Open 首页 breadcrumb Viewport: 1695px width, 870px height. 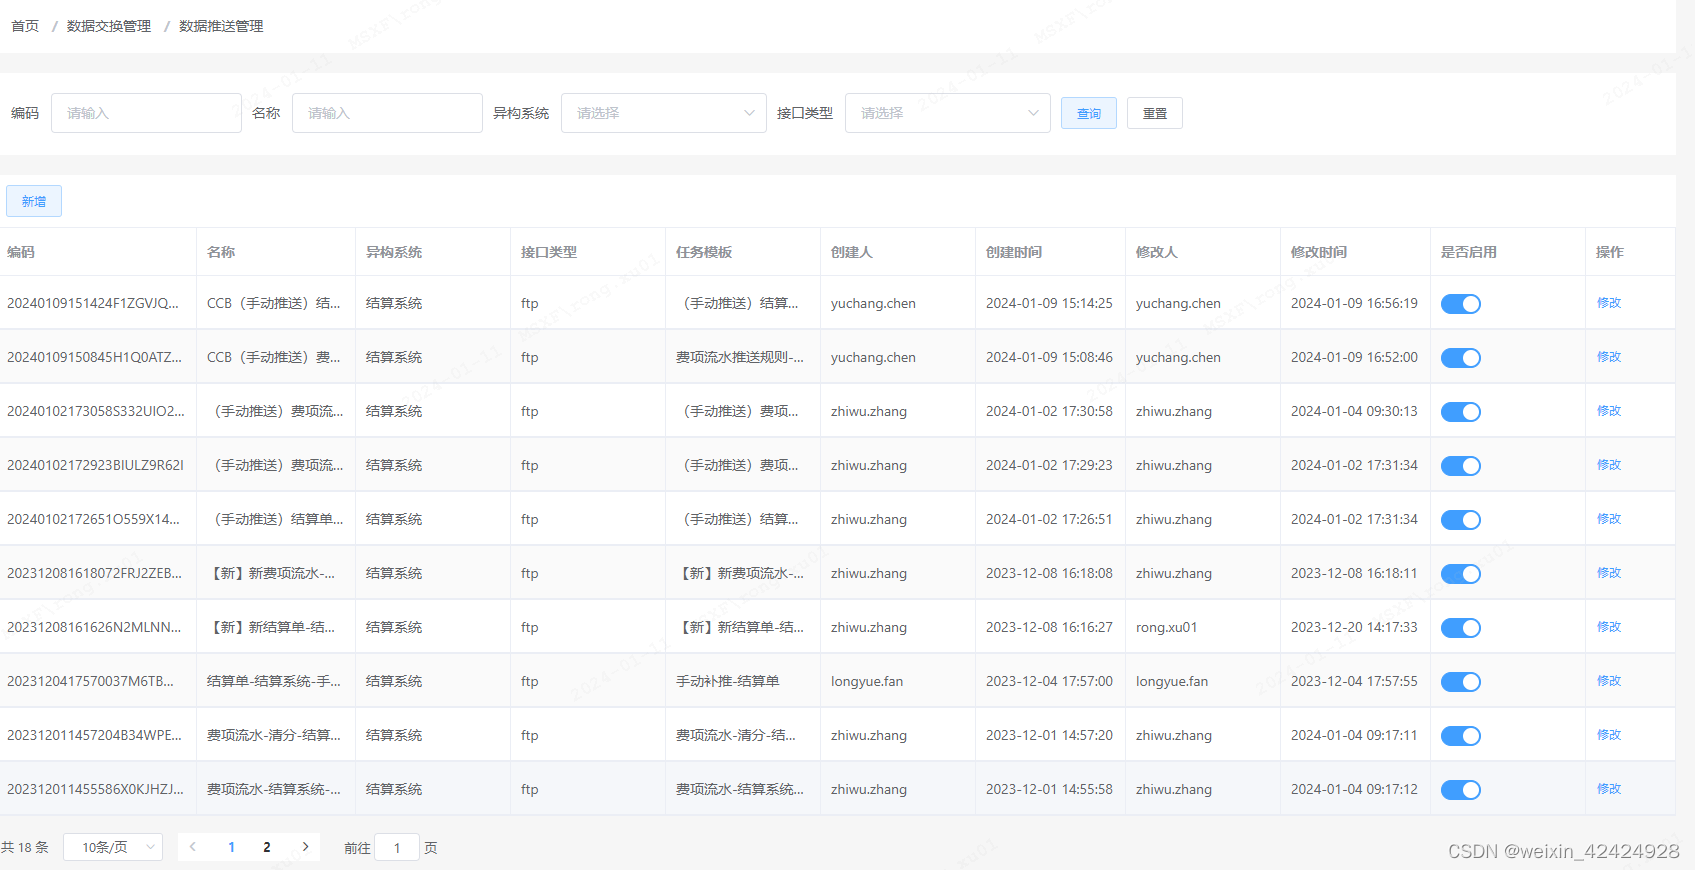point(25,26)
